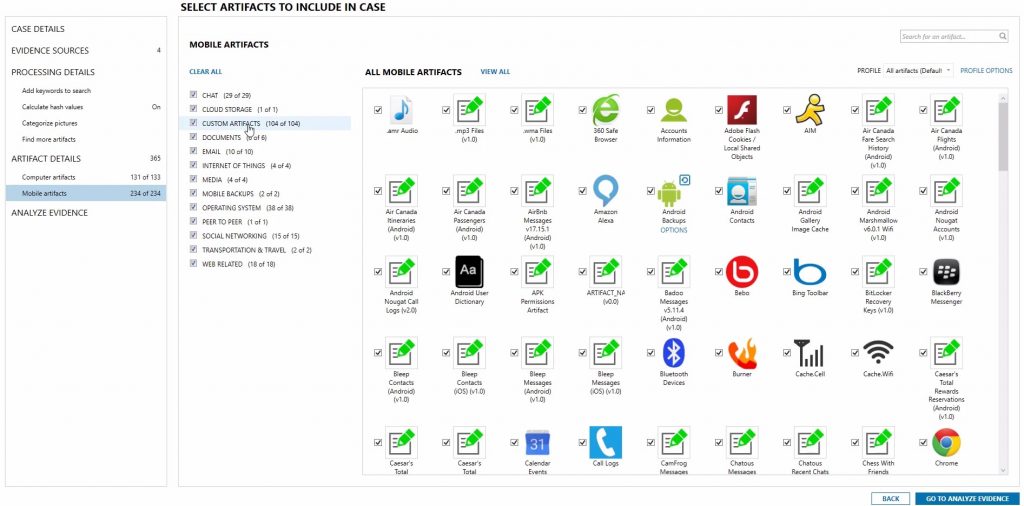Click the Chrome browser icon
The image size is (1024, 506).
click(946, 443)
